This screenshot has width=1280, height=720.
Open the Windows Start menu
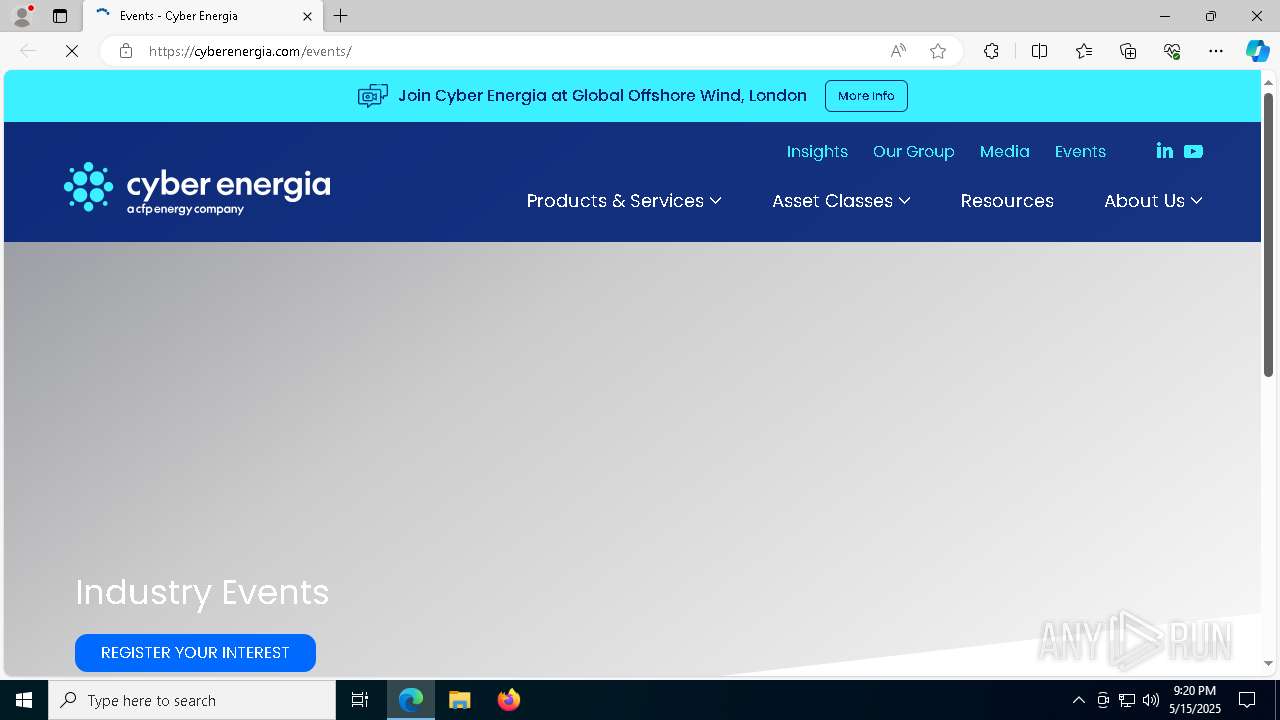pyautogui.click(x=24, y=700)
